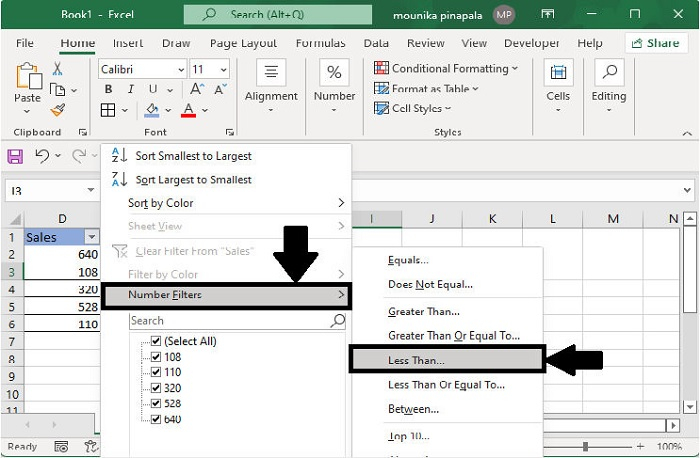
Task: Uncheck the 108 value checkbox
Action: (x=155, y=357)
